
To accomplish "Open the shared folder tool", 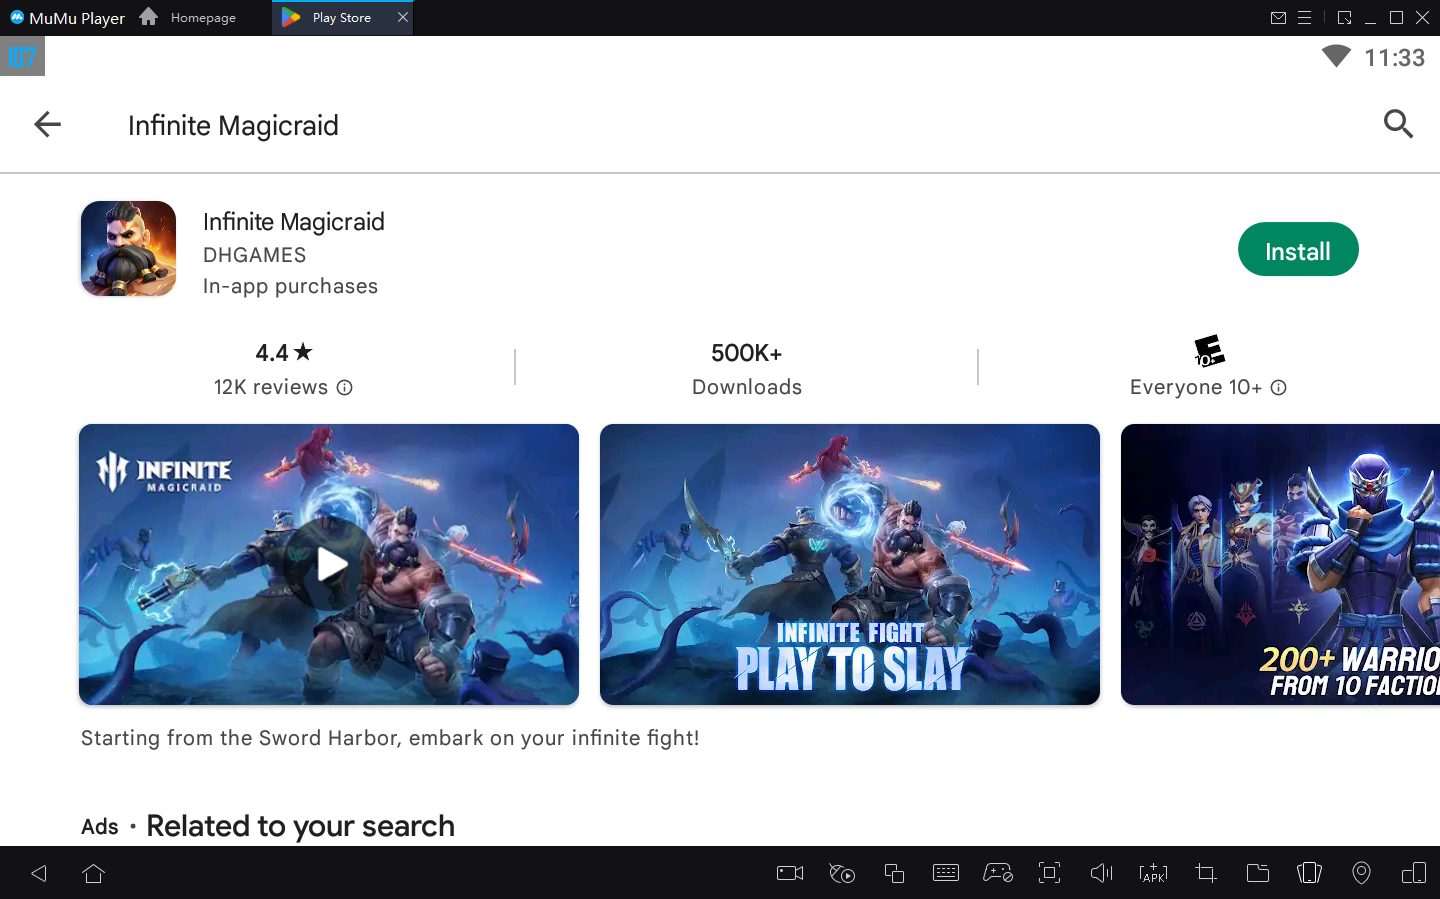I will (1258, 873).
